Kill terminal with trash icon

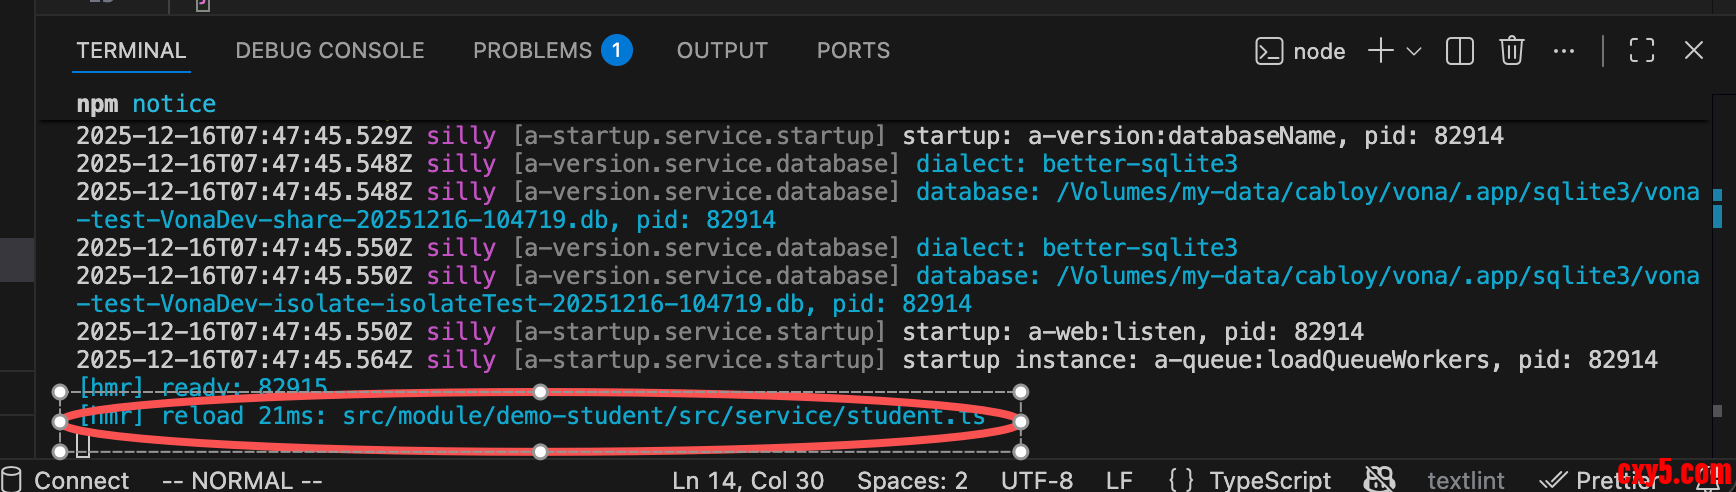coord(1512,51)
